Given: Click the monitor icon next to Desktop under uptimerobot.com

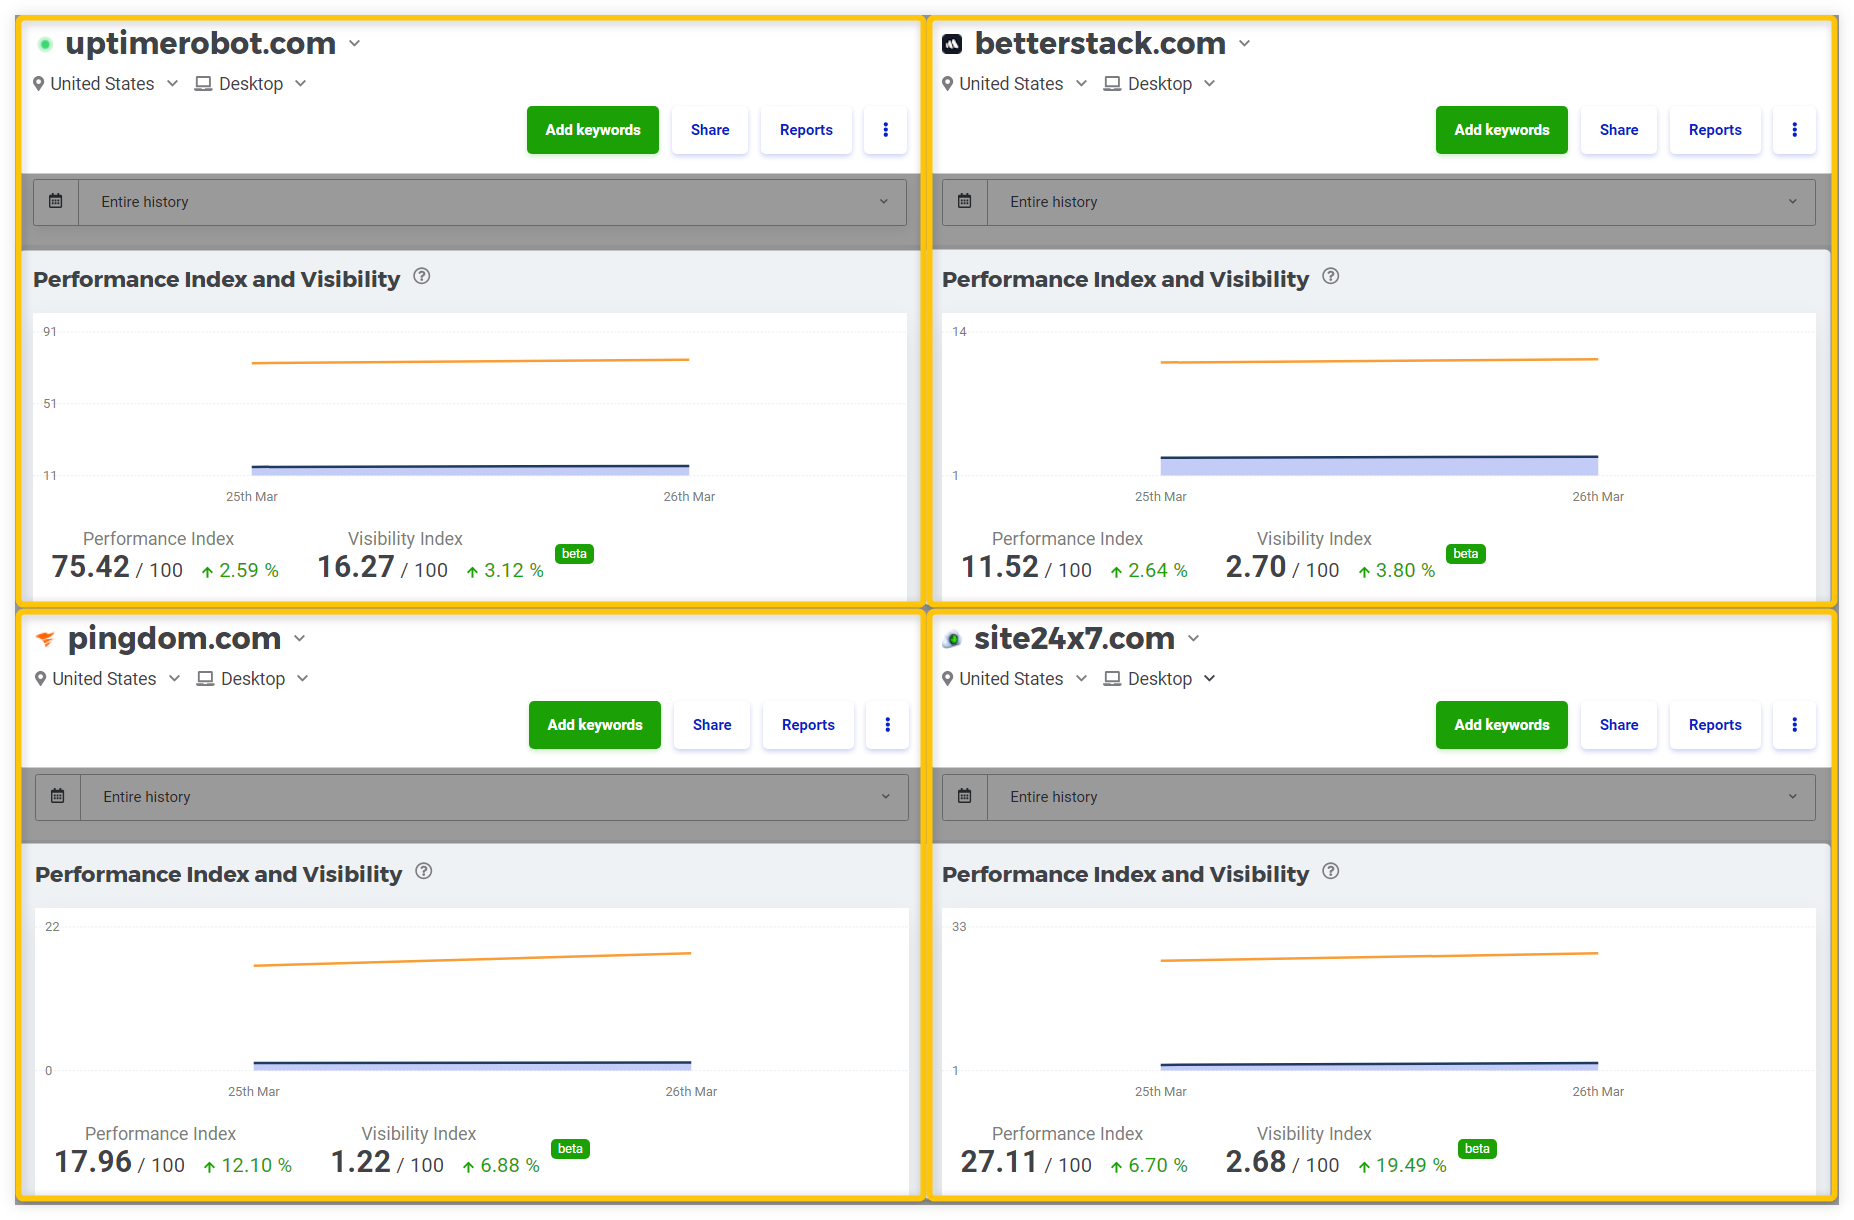Looking at the screenshot, I should [203, 83].
